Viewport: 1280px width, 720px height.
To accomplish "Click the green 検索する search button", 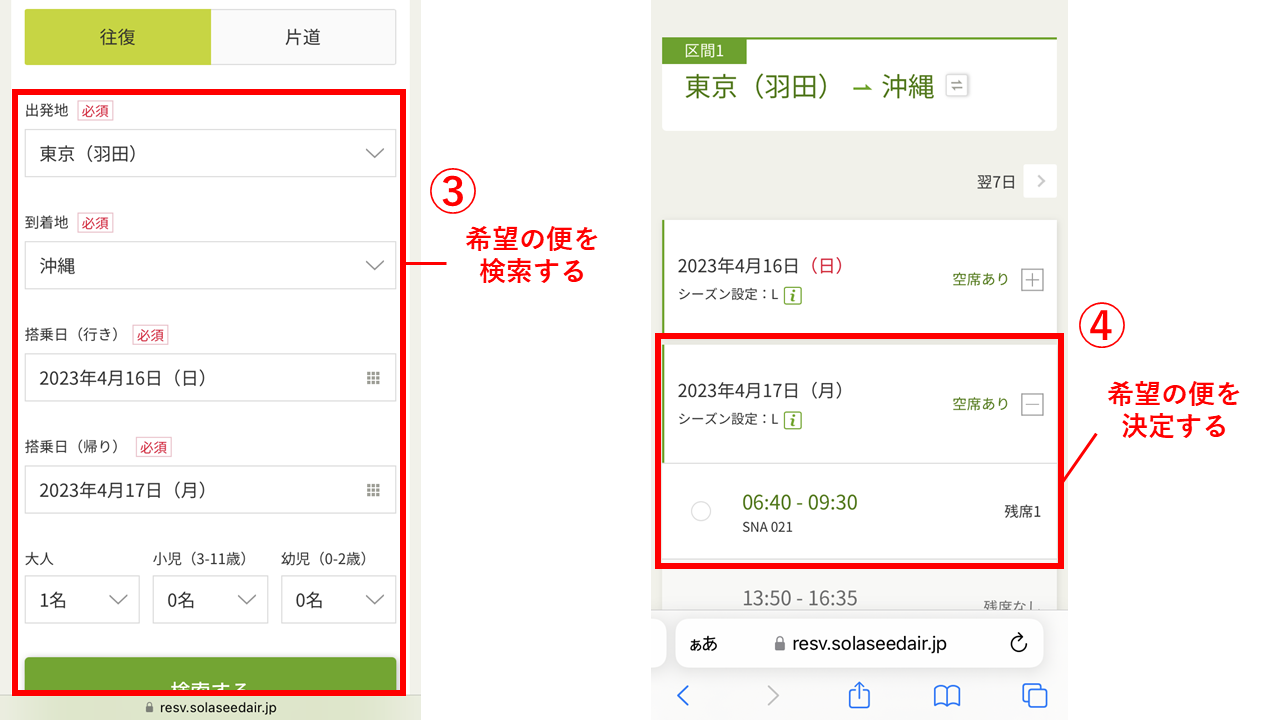I will click(210, 675).
